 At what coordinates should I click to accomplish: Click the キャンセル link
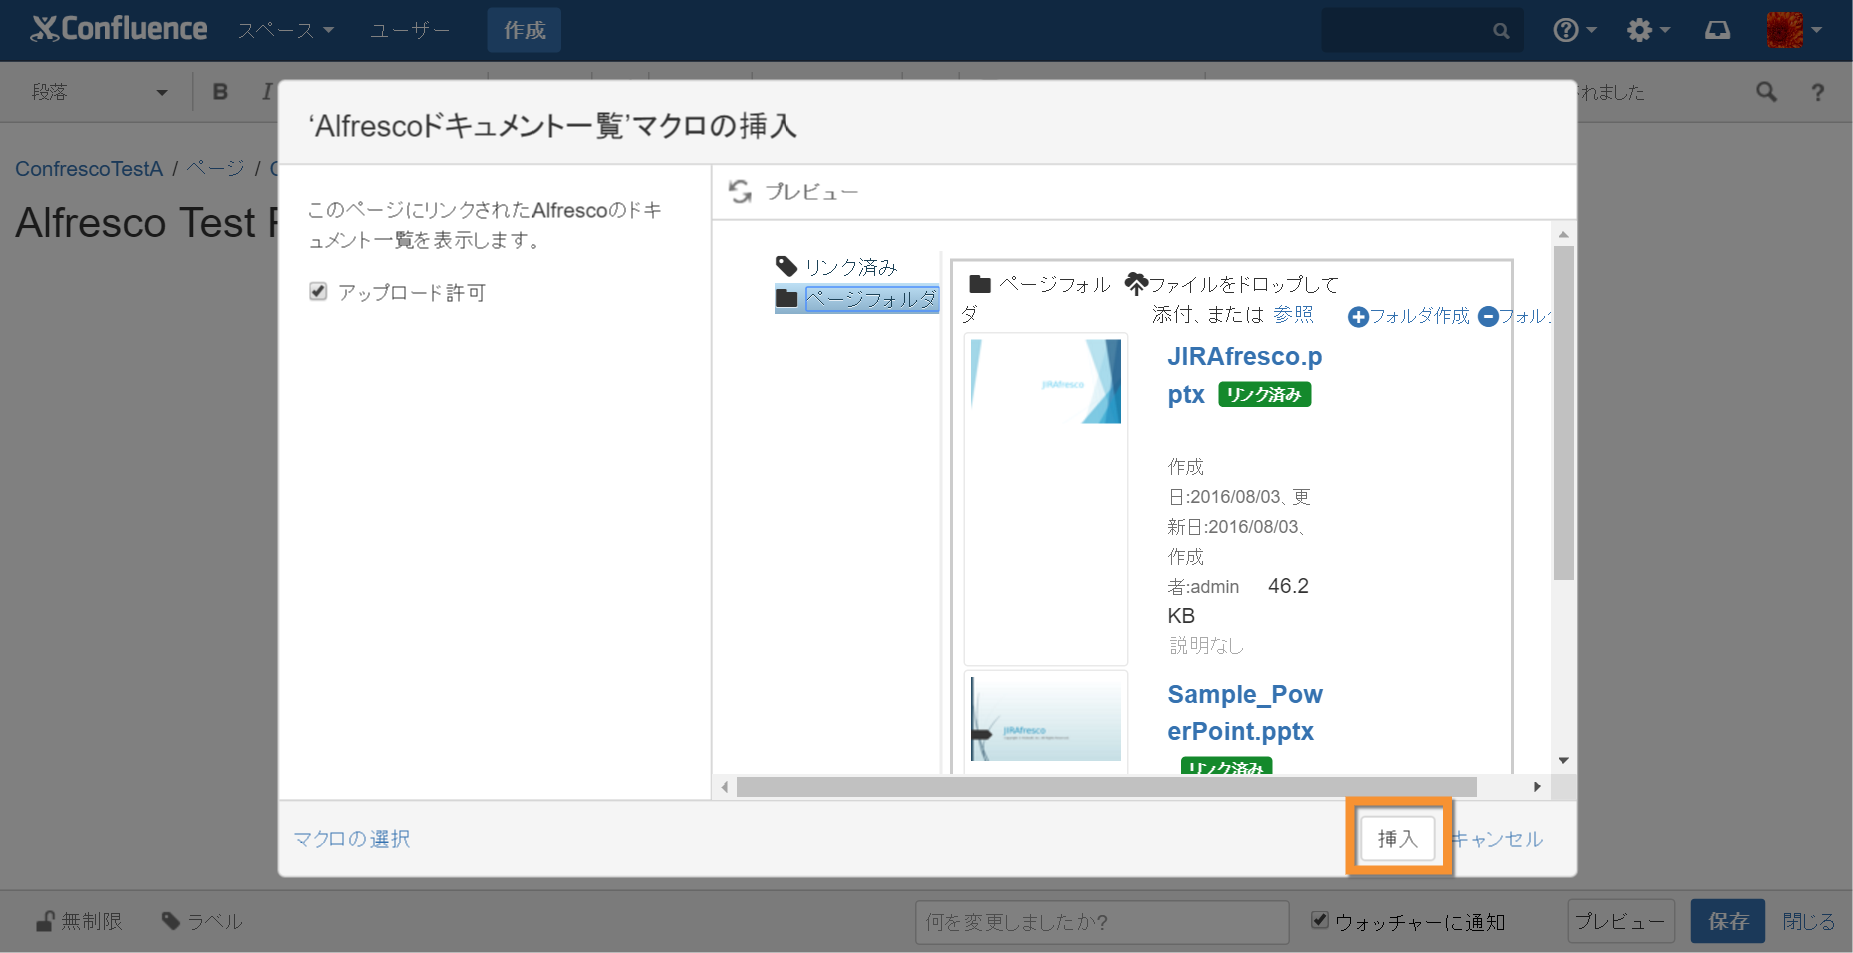pos(1498,839)
